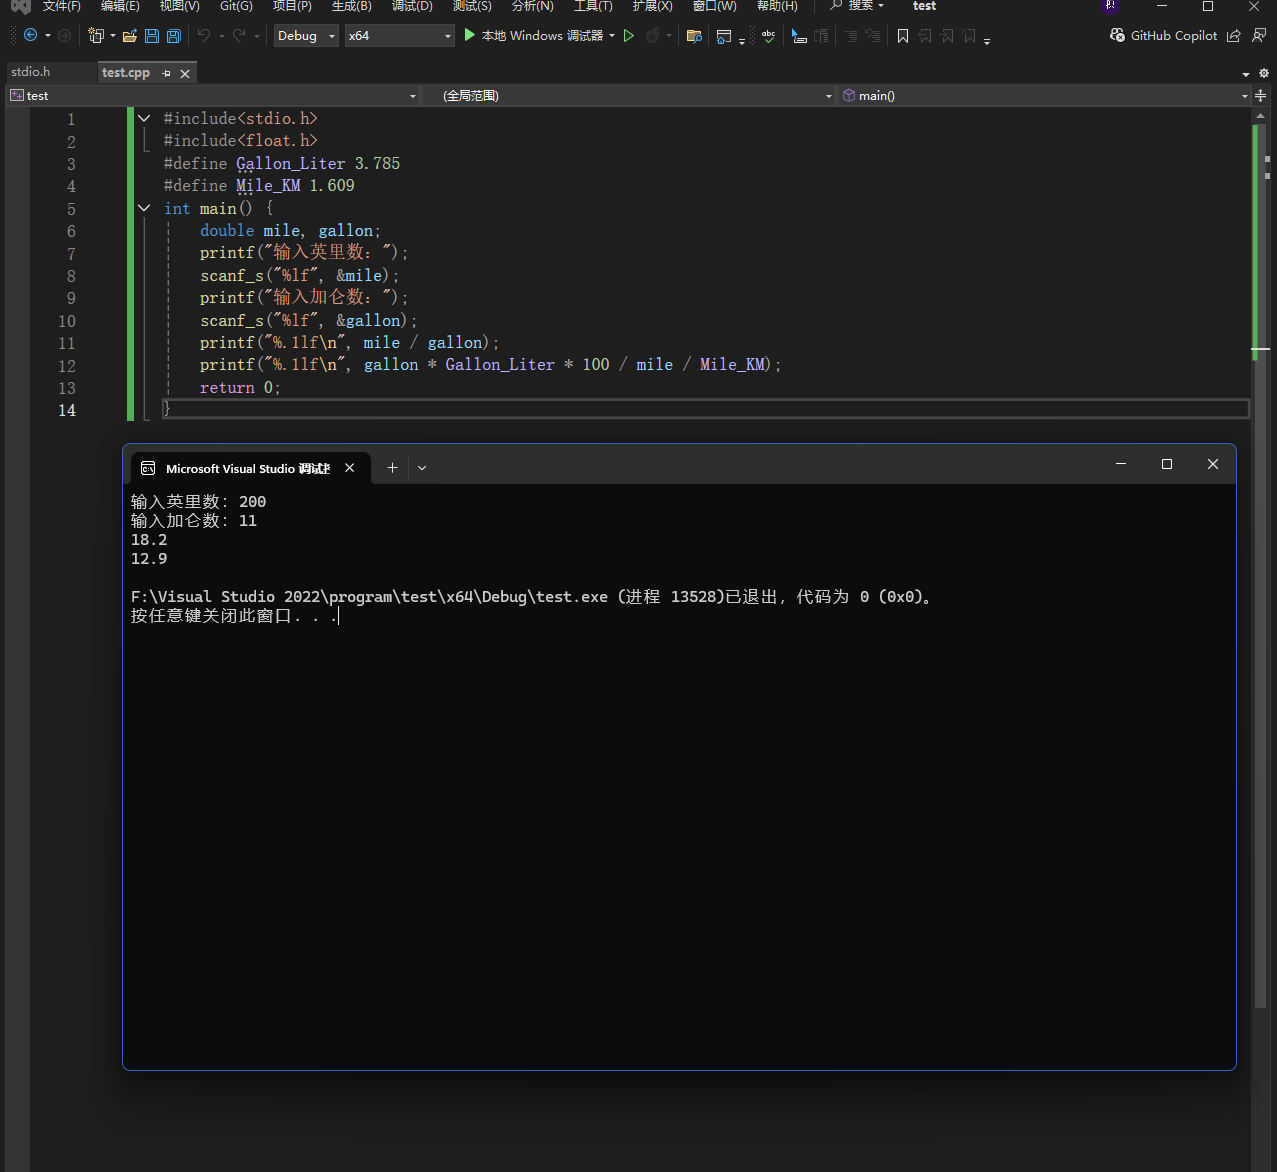Click the browser window home icon in toolbar
Image resolution: width=1277 pixels, height=1172 pixels.
point(724,36)
